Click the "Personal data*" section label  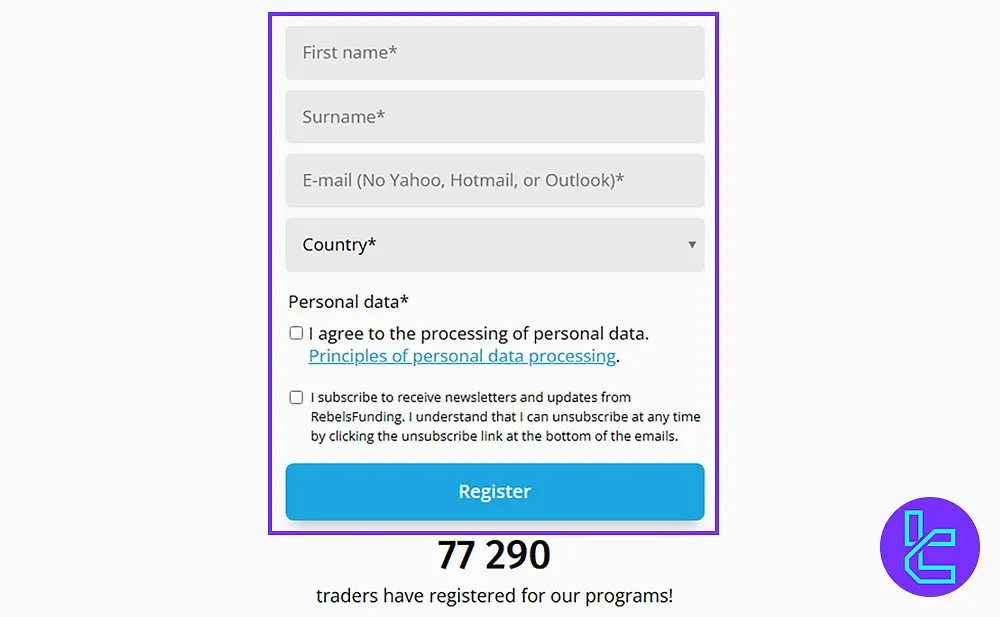coord(348,302)
